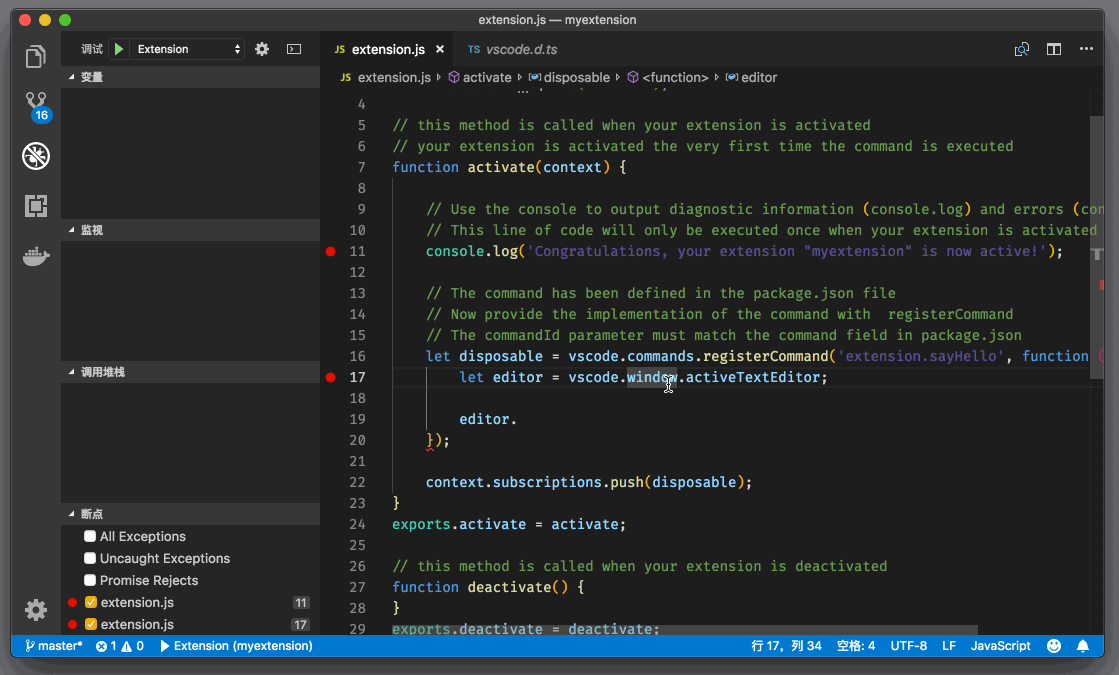
Task: Click master branch in status bar
Action: (x=55, y=646)
